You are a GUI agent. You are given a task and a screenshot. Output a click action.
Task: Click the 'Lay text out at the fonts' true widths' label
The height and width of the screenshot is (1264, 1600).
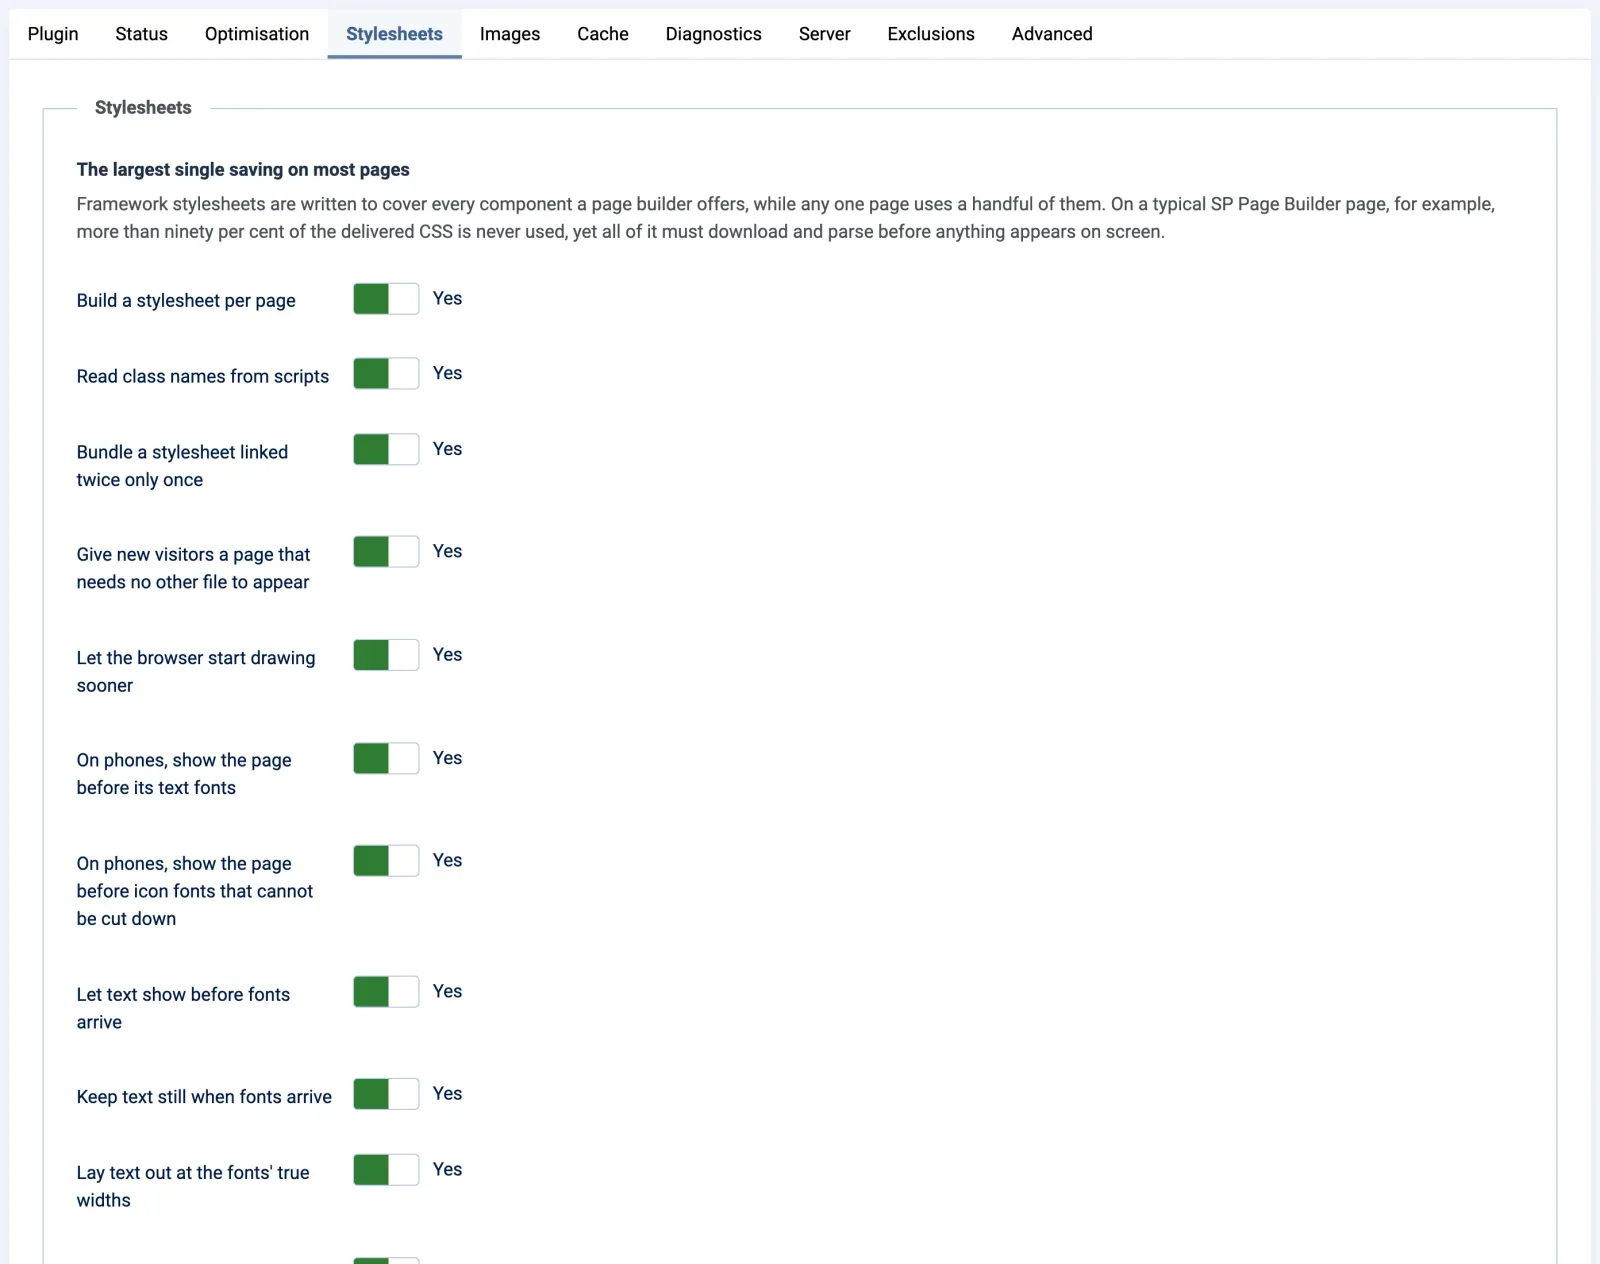tap(193, 1186)
